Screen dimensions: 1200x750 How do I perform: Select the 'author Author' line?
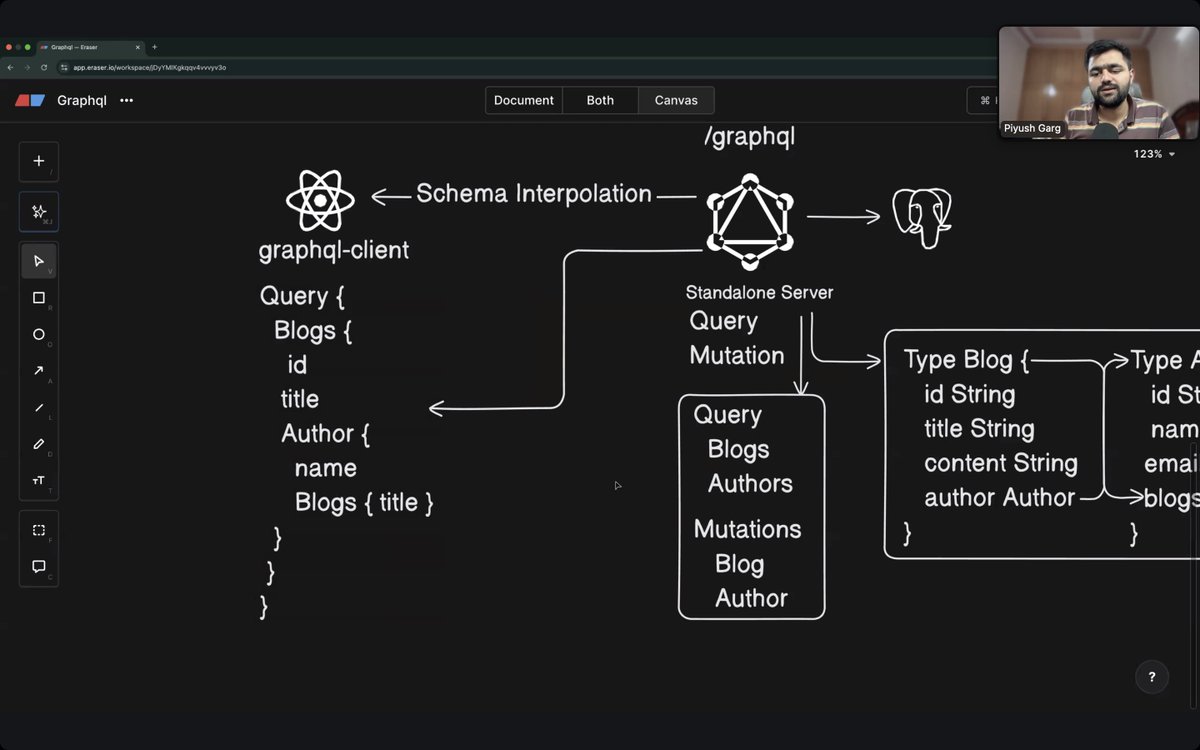click(x=999, y=498)
